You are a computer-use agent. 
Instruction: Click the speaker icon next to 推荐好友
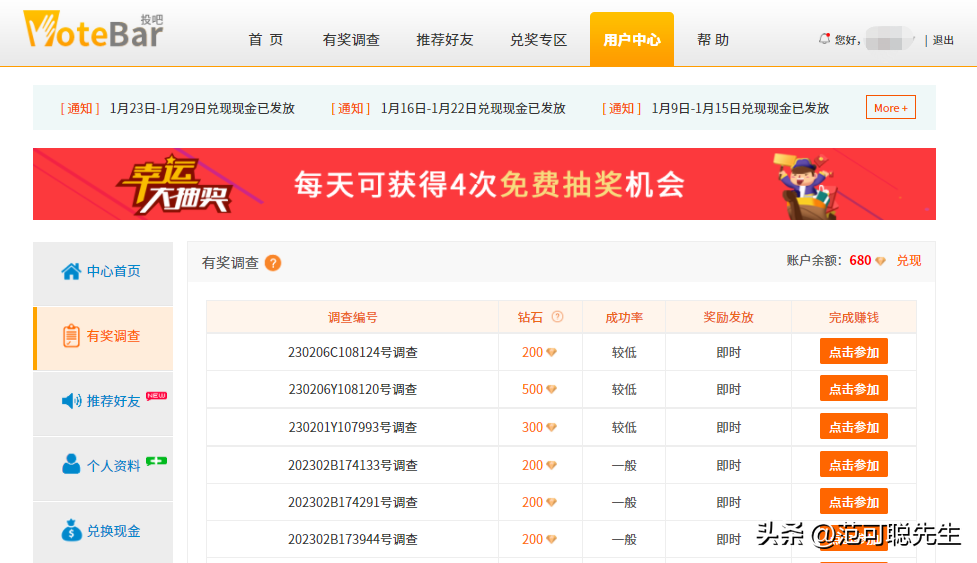click(x=72, y=400)
